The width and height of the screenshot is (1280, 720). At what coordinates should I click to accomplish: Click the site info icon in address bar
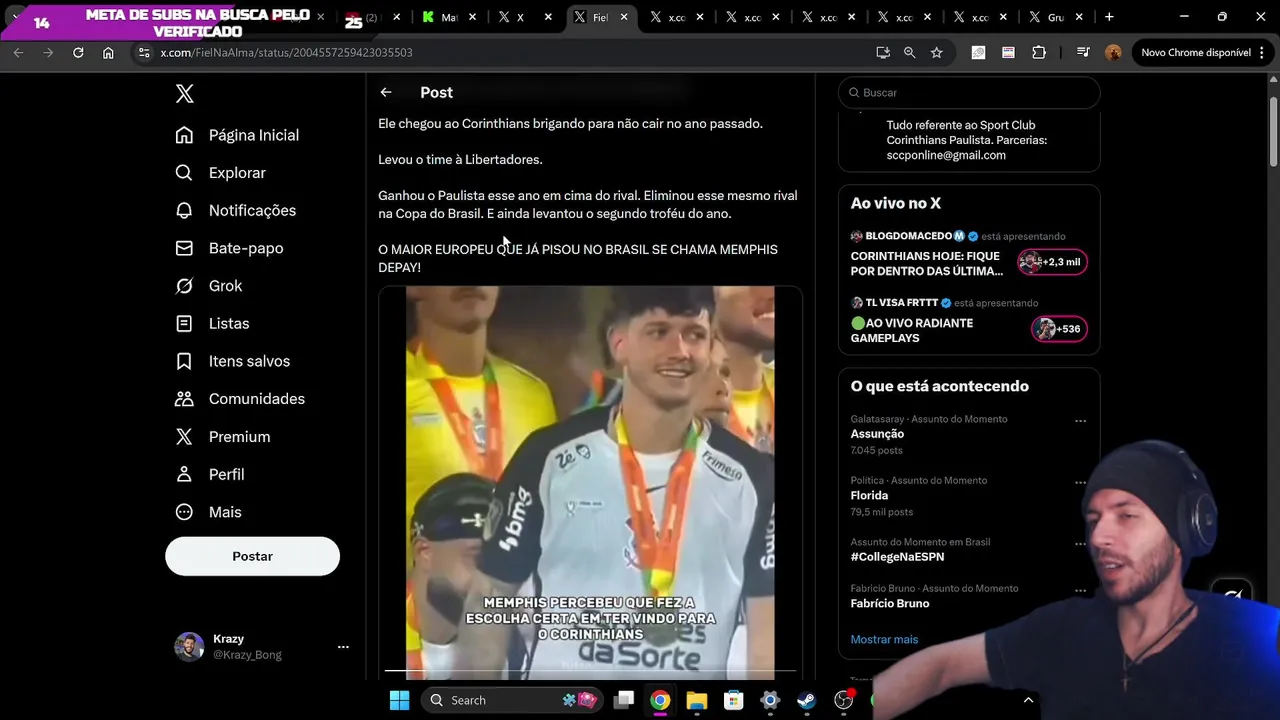coord(144,52)
